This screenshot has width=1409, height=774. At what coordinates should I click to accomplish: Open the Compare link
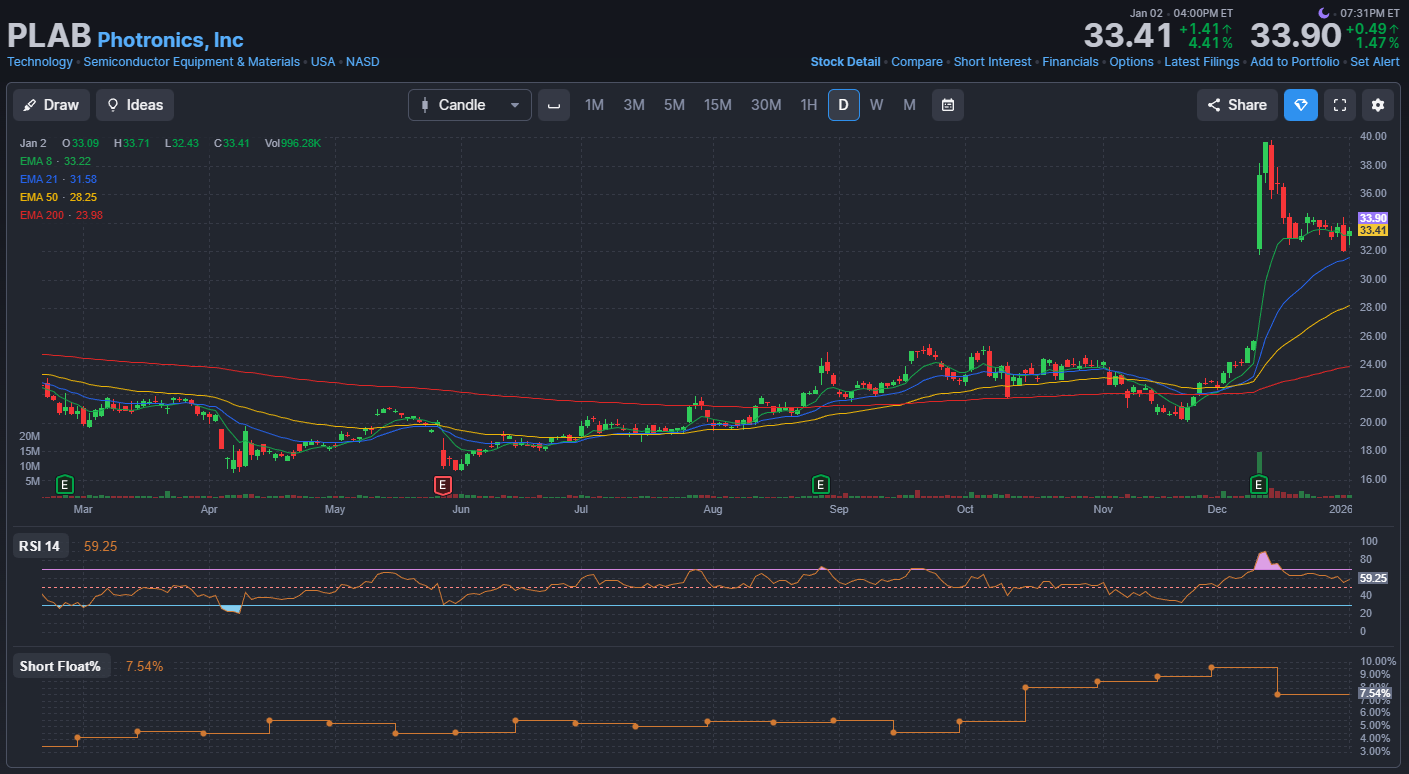tap(917, 62)
